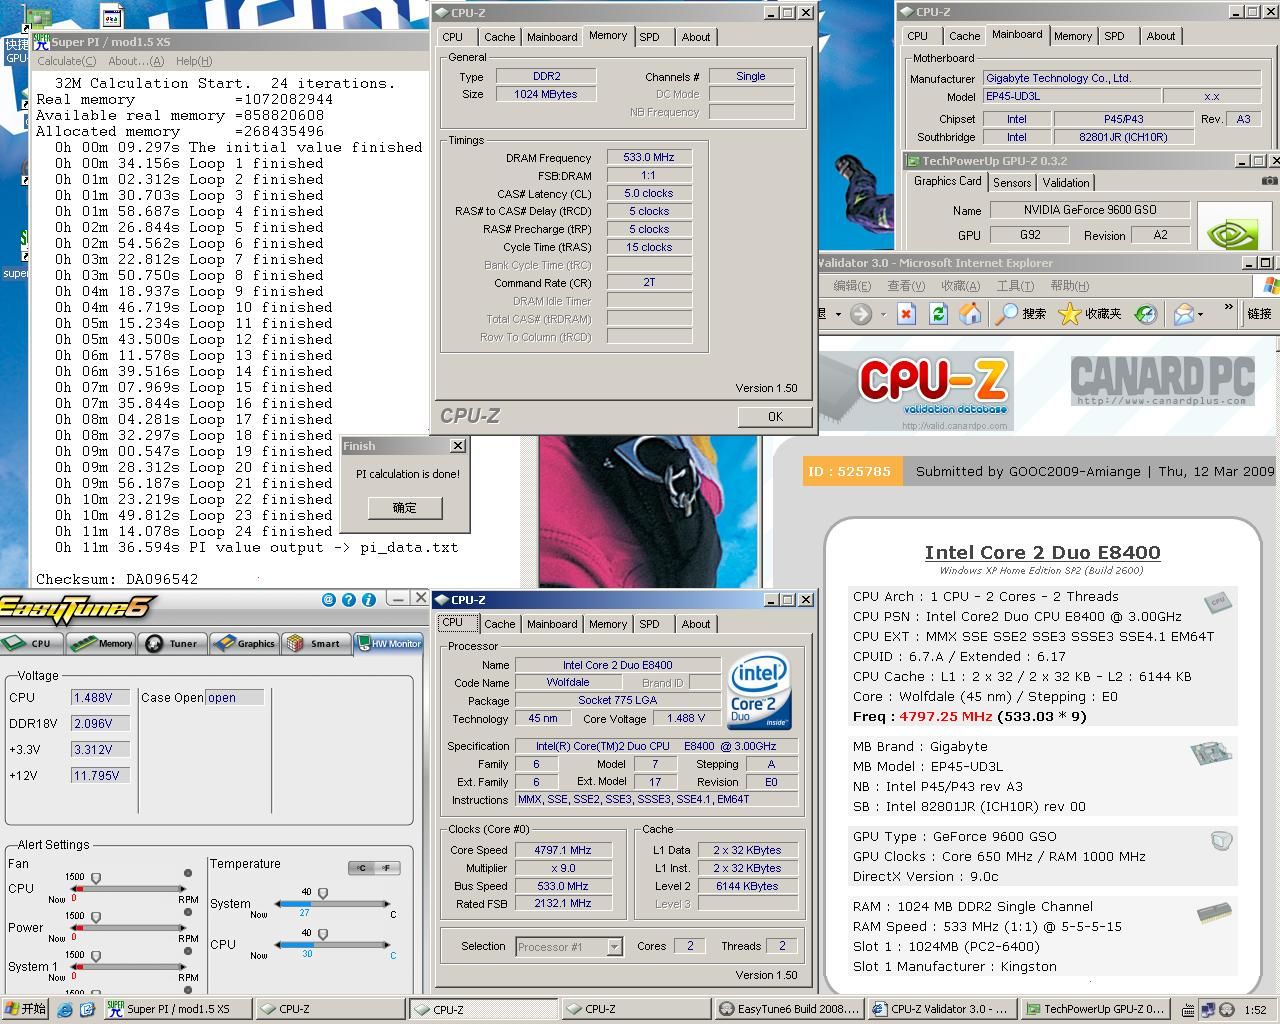Open IE 收藏(A) menu

960,286
